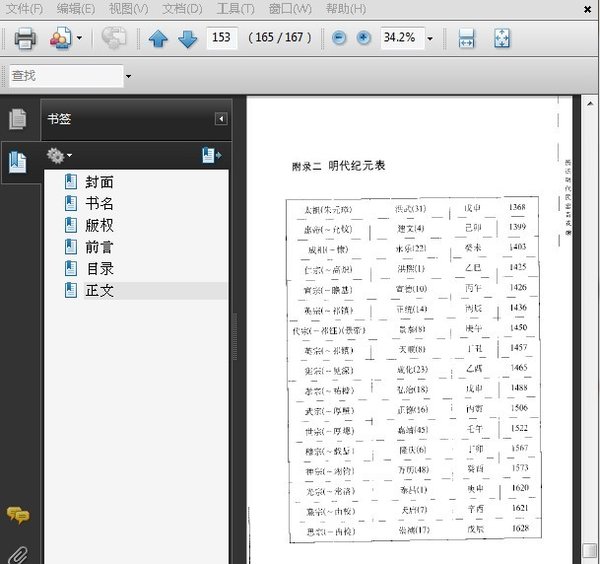Toggle the comments panel sidebar icon
The width and height of the screenshot is (600, 564).
tap(18, 516)
